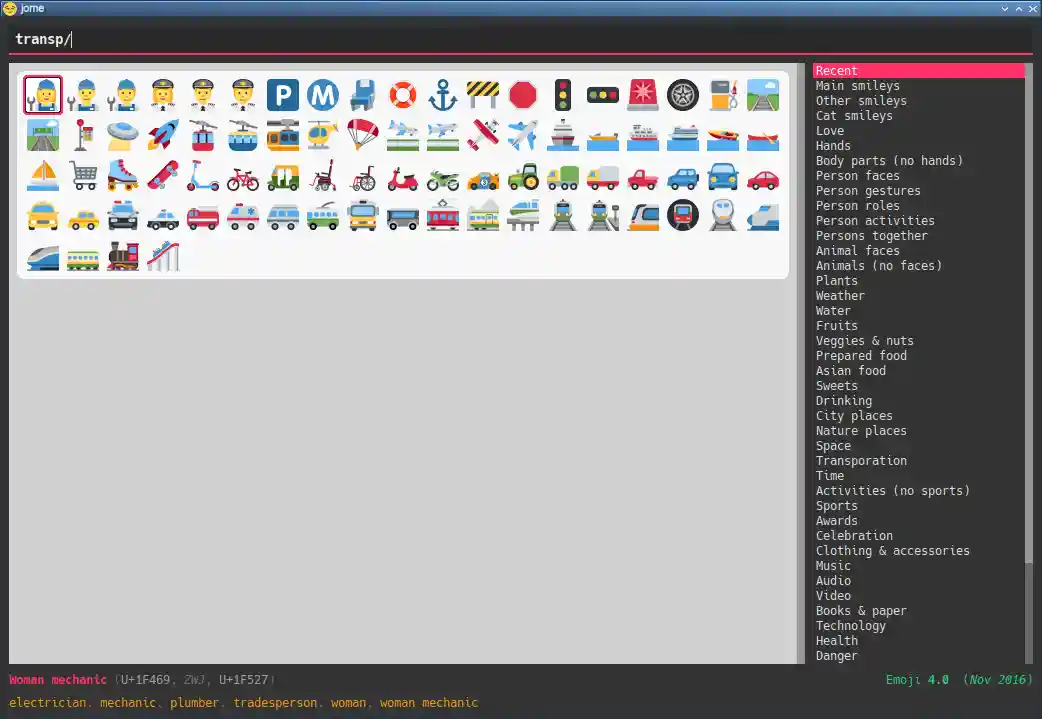1042x719 pixels.
Task: Click the vertical traffic light emoji
Action: pos(563,95)
